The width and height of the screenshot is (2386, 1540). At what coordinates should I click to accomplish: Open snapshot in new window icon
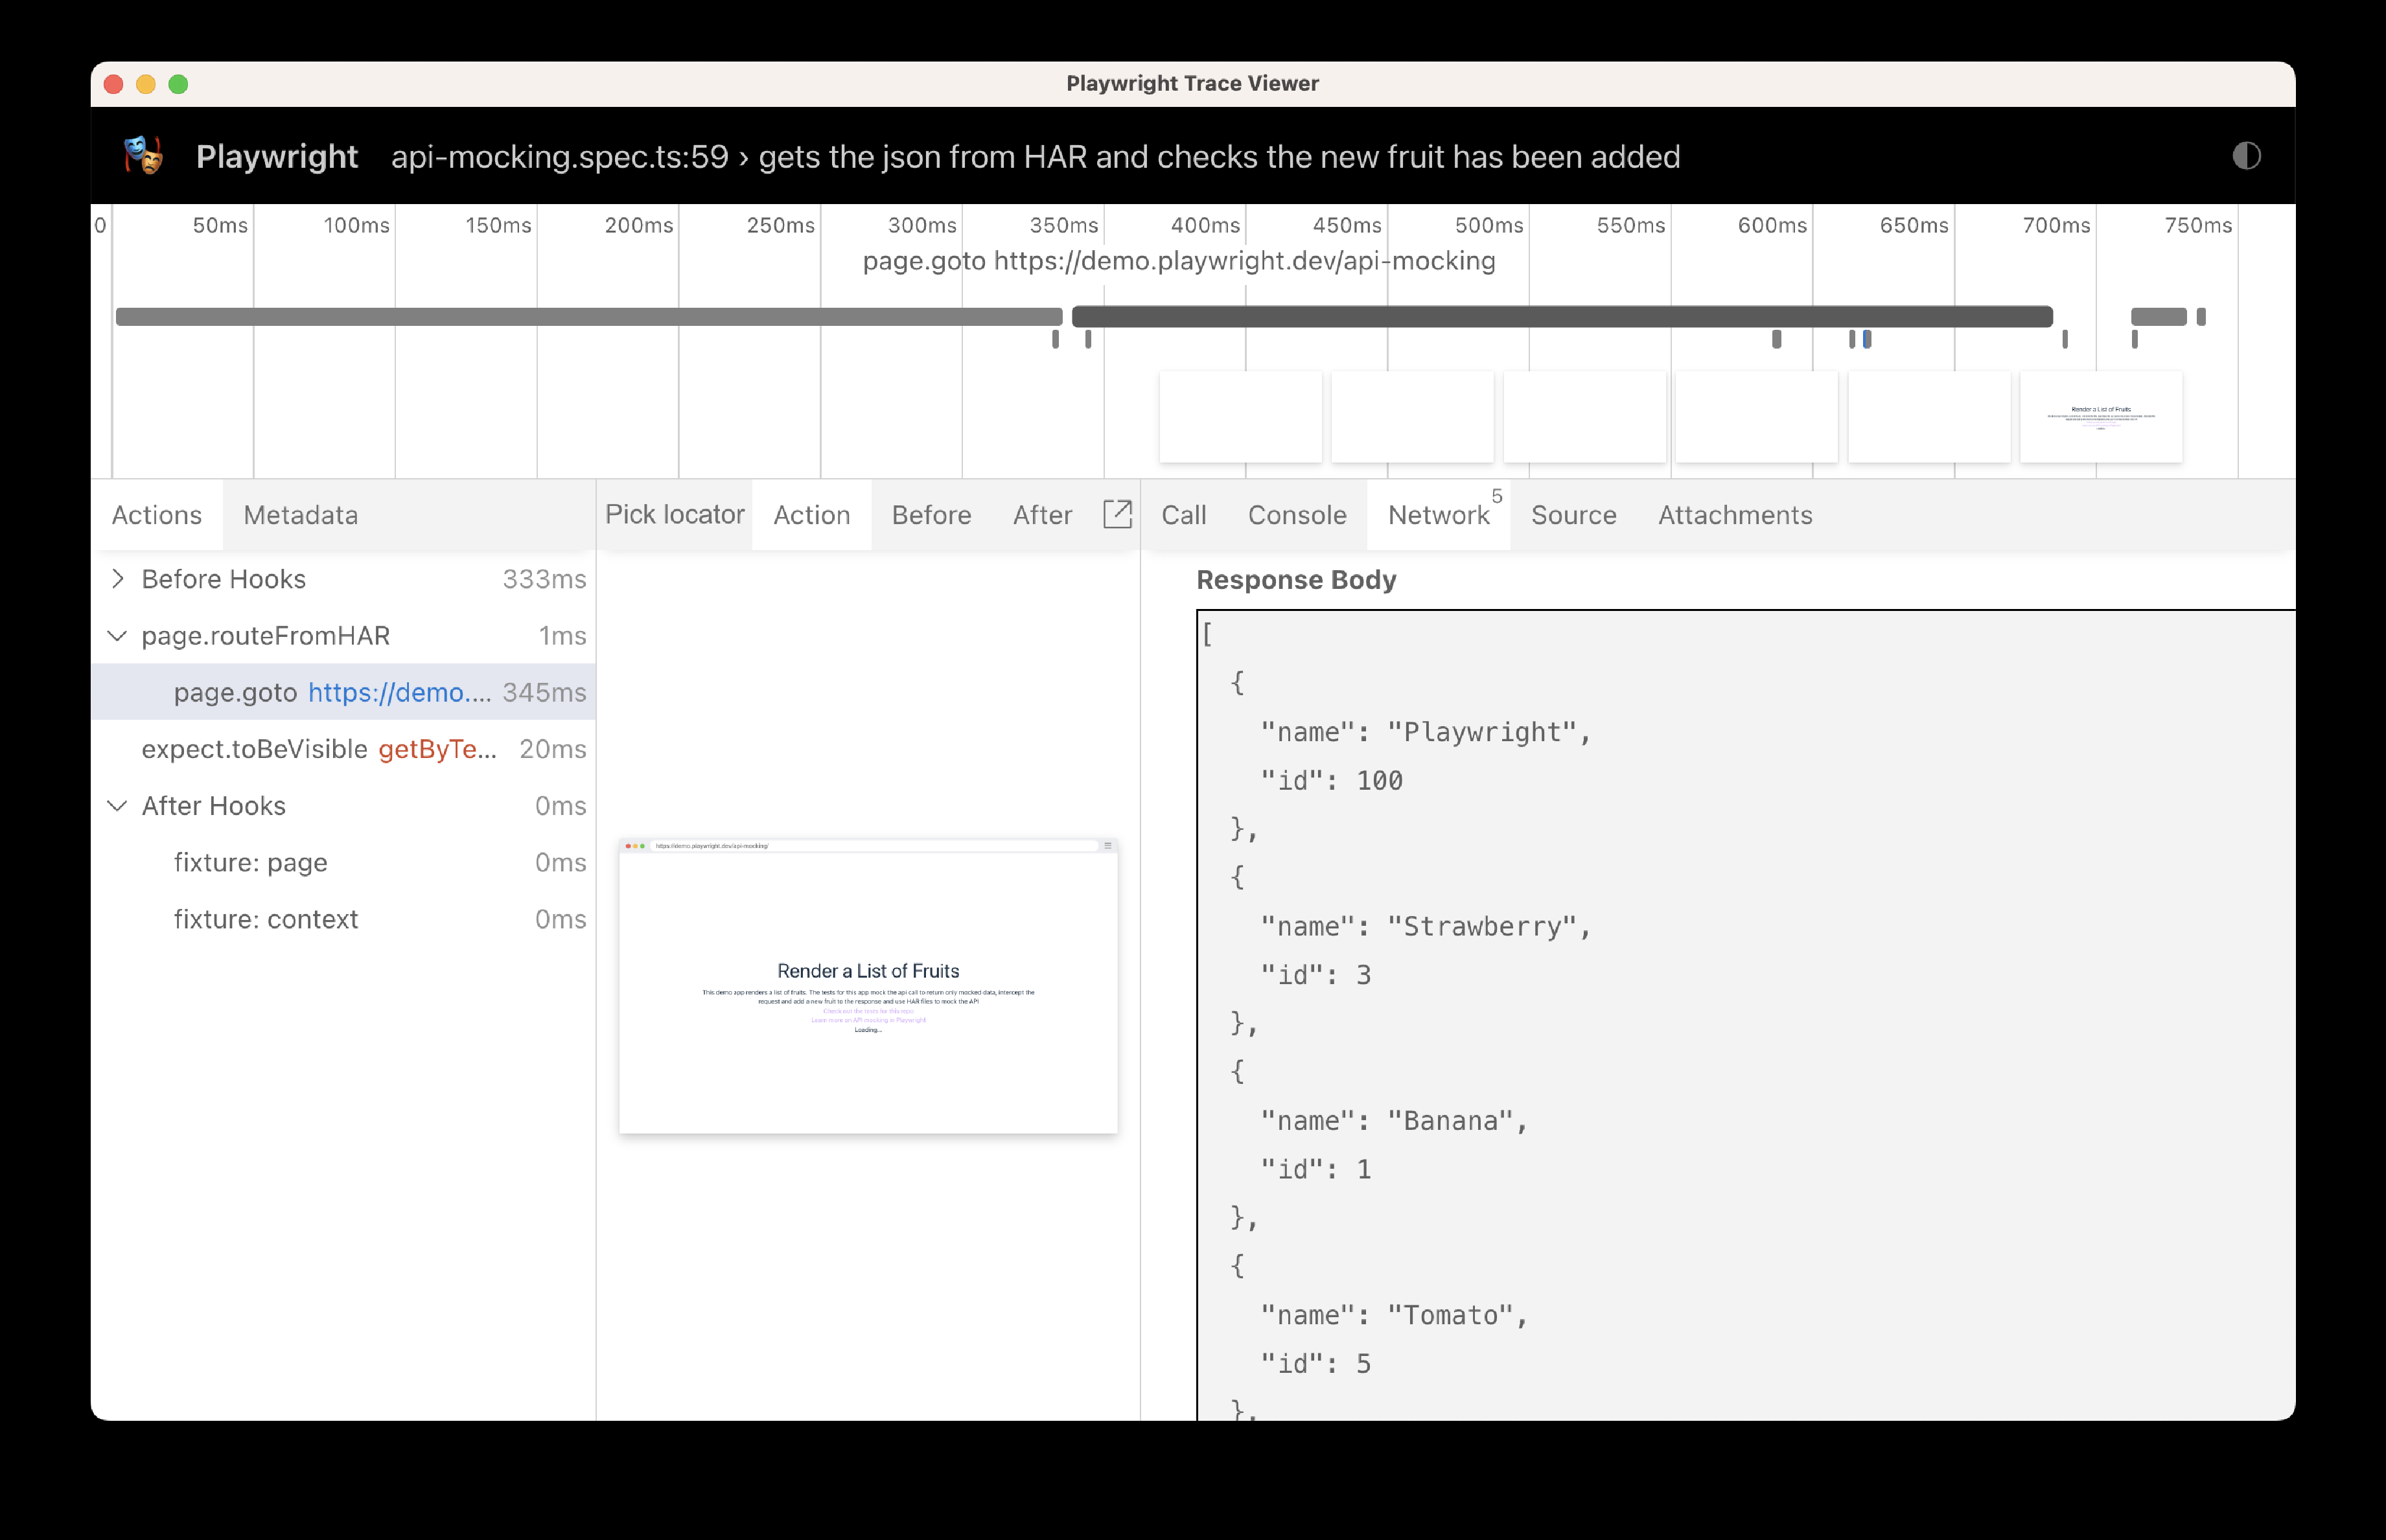[x=1117, y=514]
